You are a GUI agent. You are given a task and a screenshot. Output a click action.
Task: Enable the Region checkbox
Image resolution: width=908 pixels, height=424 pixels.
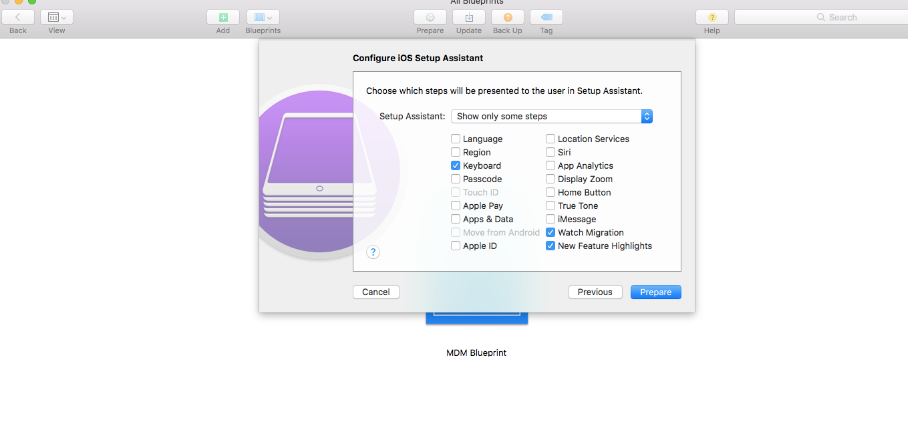(456, 152)
